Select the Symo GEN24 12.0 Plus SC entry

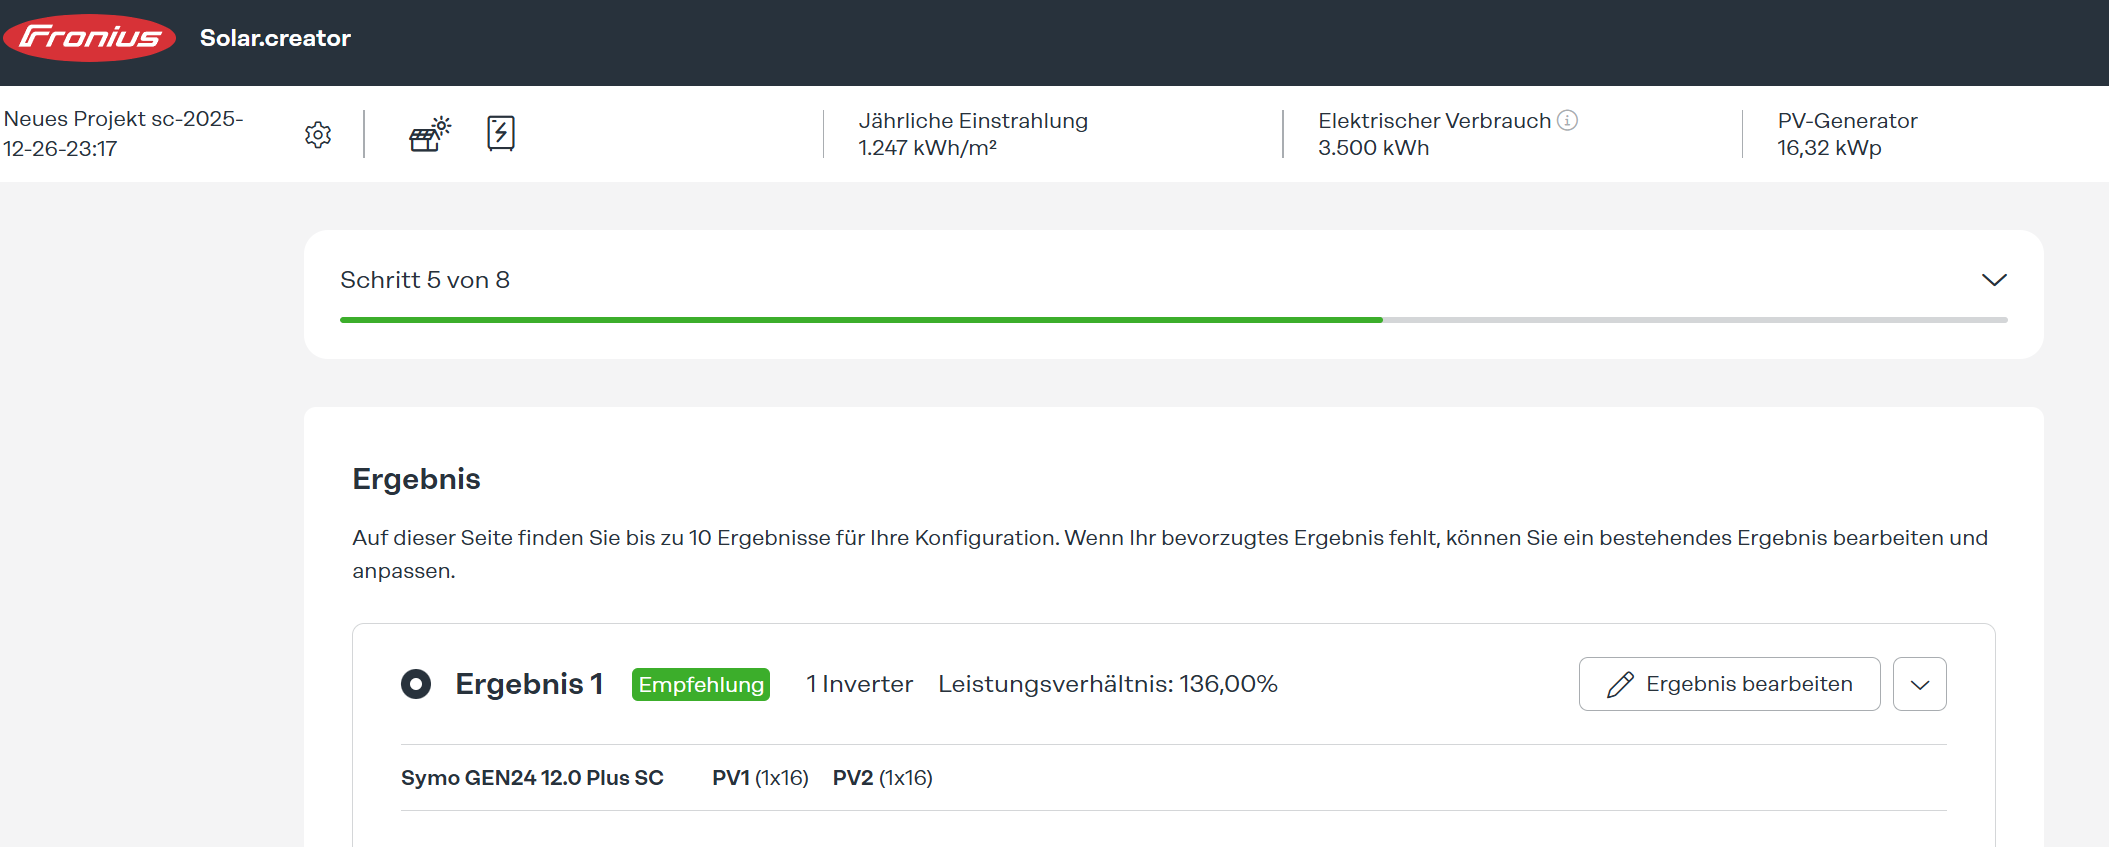tap(532, 778)
